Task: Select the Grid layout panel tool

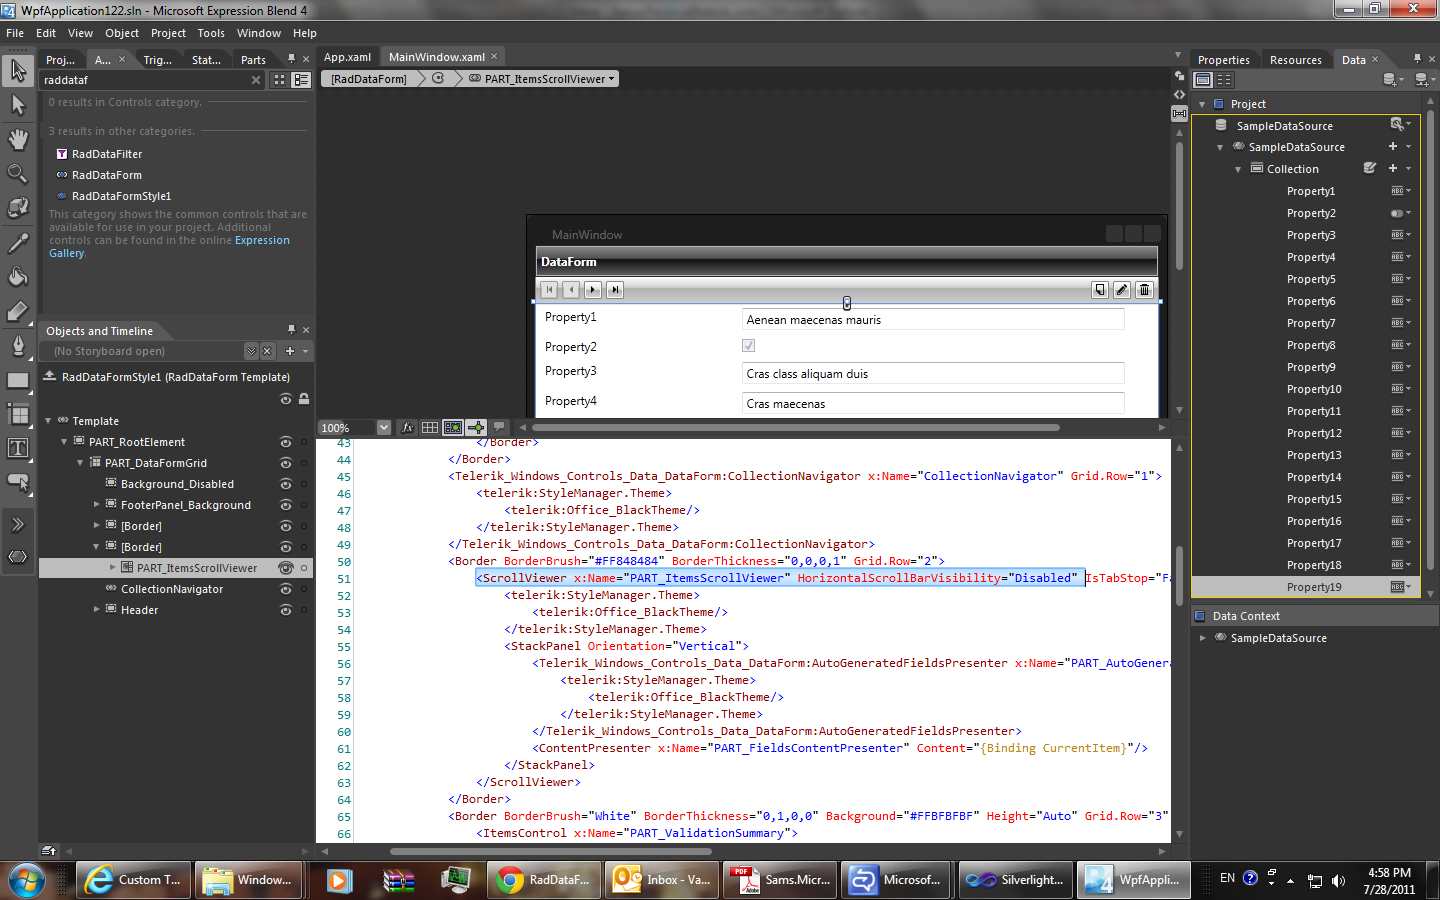Action: click(x=18, y=414)
